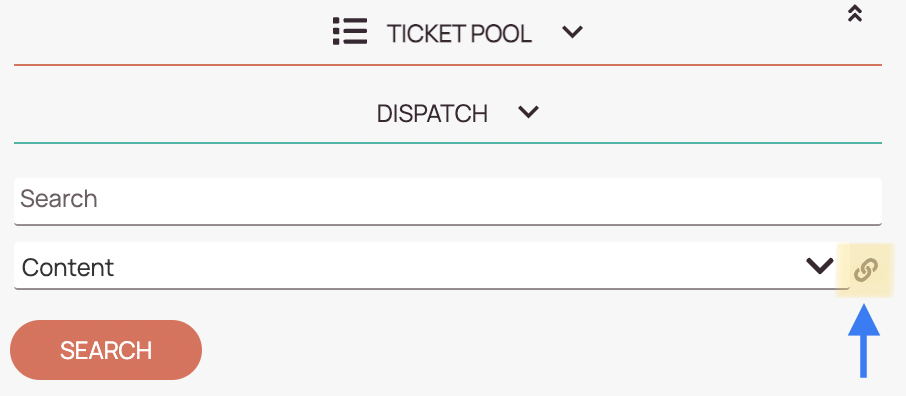Click the highlighted link icon above the blue arrow
Image resolution: width=906 pixels, height=396 pixels.
tap(866, 270)
